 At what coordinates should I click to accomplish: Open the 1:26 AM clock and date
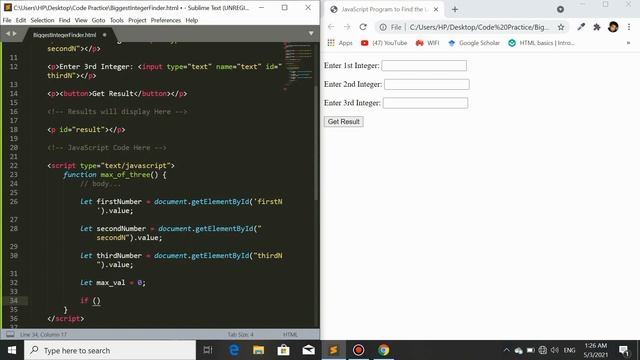596,350
